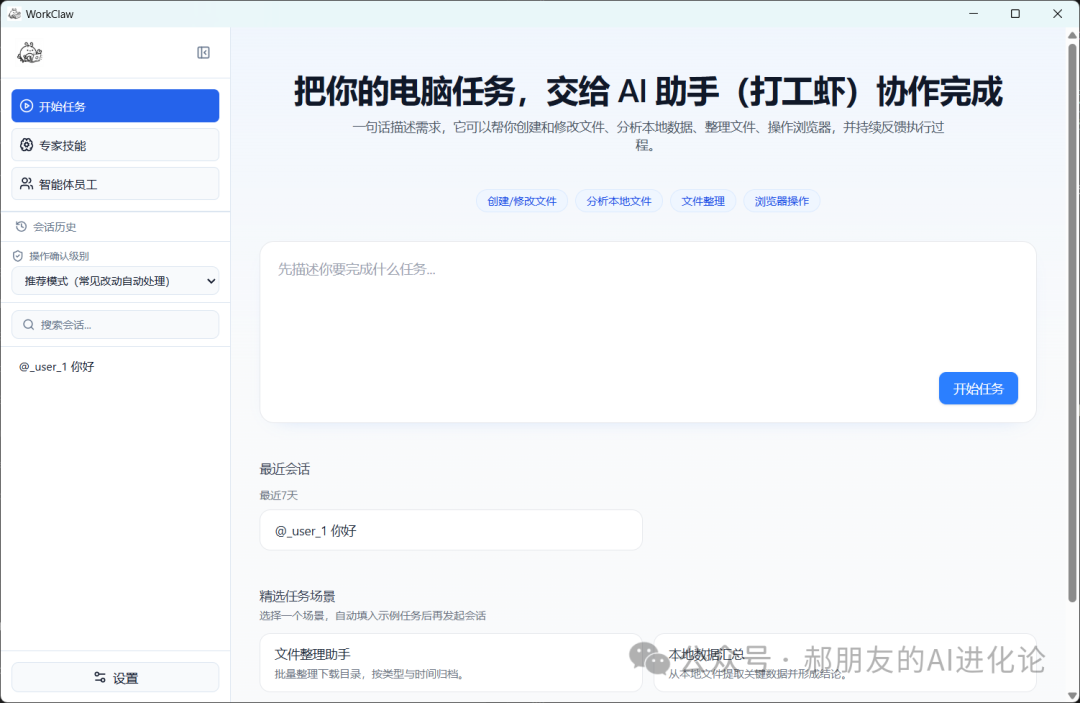Click the shield icon next to 操作确认级别
The image size is (1080, 703).
click(18, 256)
